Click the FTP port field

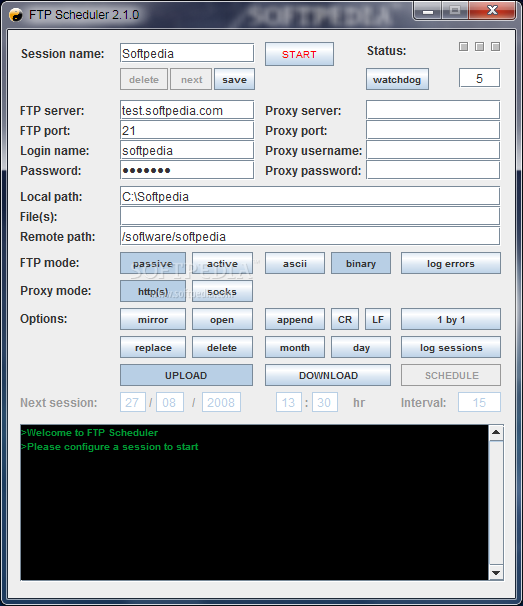[x=187, y=130]
